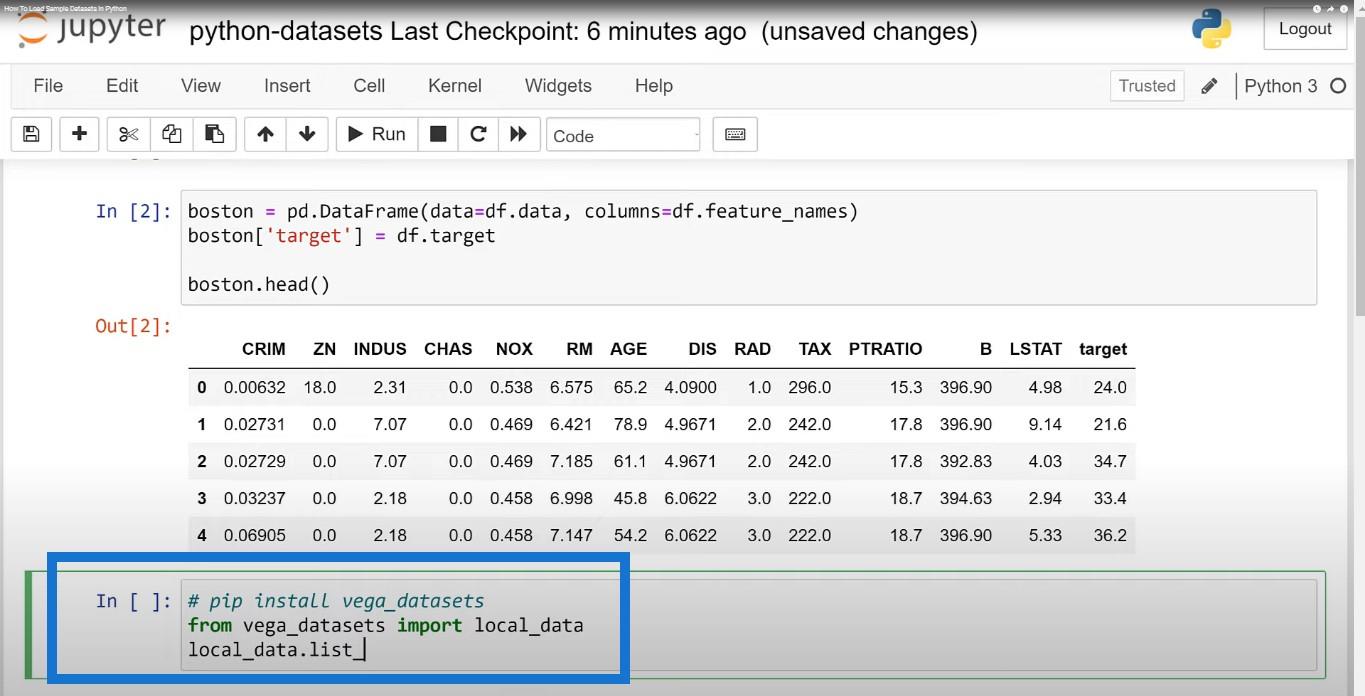This screenshot has width=1365, height=696.
Task: Cut selected cells with scissors icon
Action: (x=128, y=134)
